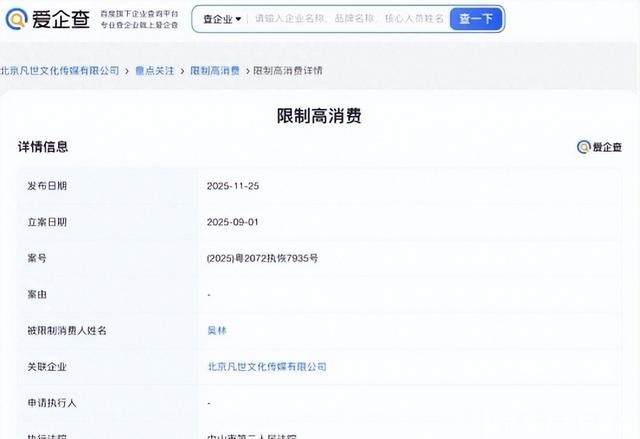
Task: Click the 爱企查 watermark logo beside 详情信息
Action: 599,147
